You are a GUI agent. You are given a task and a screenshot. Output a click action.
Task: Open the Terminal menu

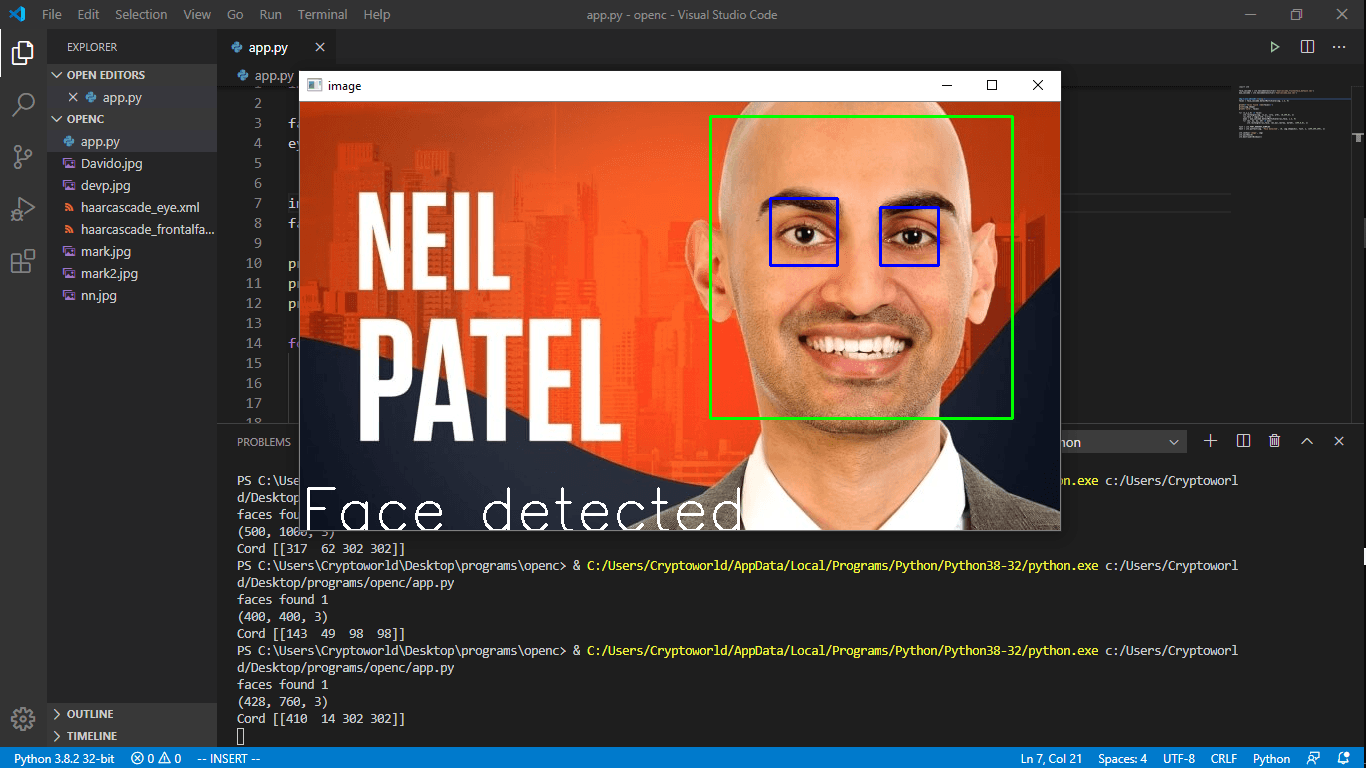click(x=322, y=15)
